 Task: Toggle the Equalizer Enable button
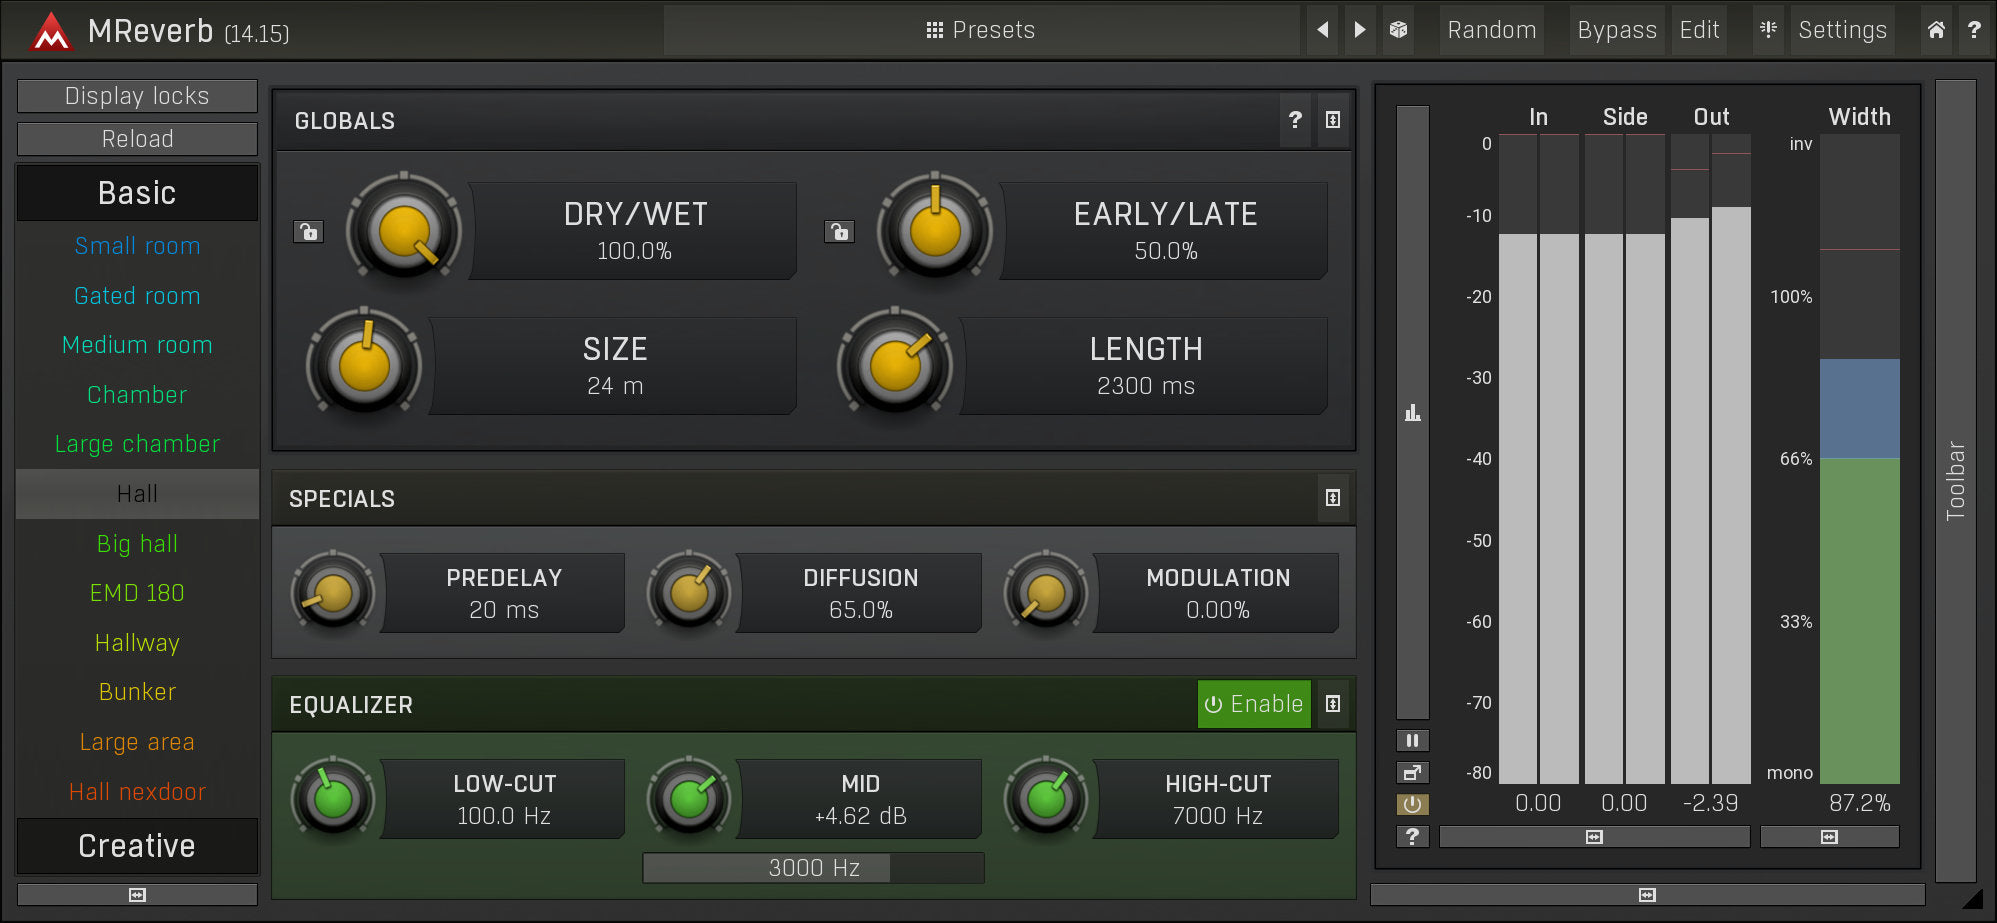click(x=1253, y=704)
